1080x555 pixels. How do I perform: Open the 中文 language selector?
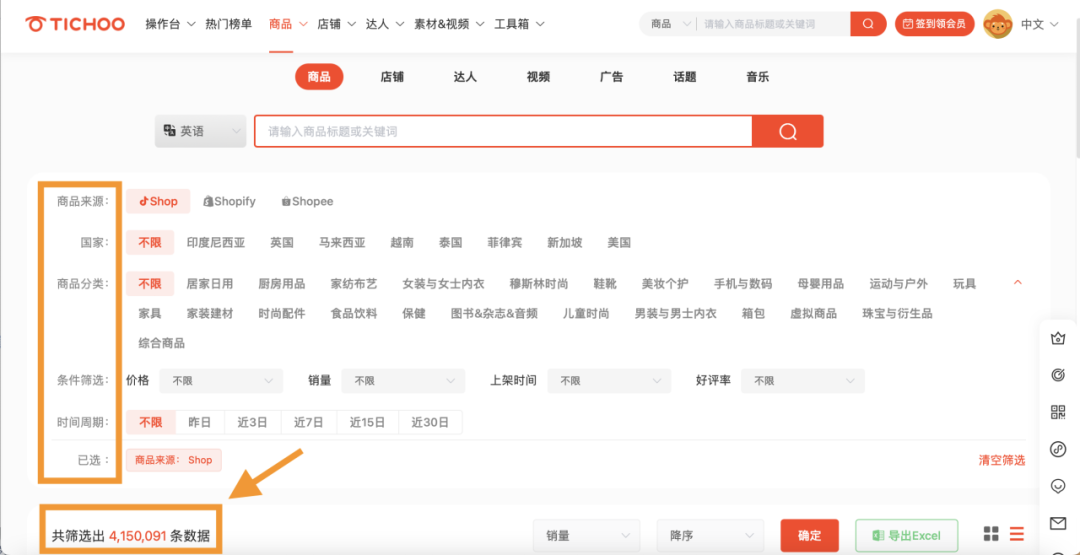point(1039,24)
